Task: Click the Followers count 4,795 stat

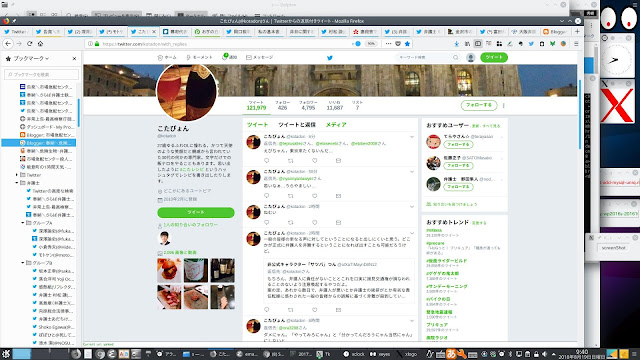Action: point(308,106)
